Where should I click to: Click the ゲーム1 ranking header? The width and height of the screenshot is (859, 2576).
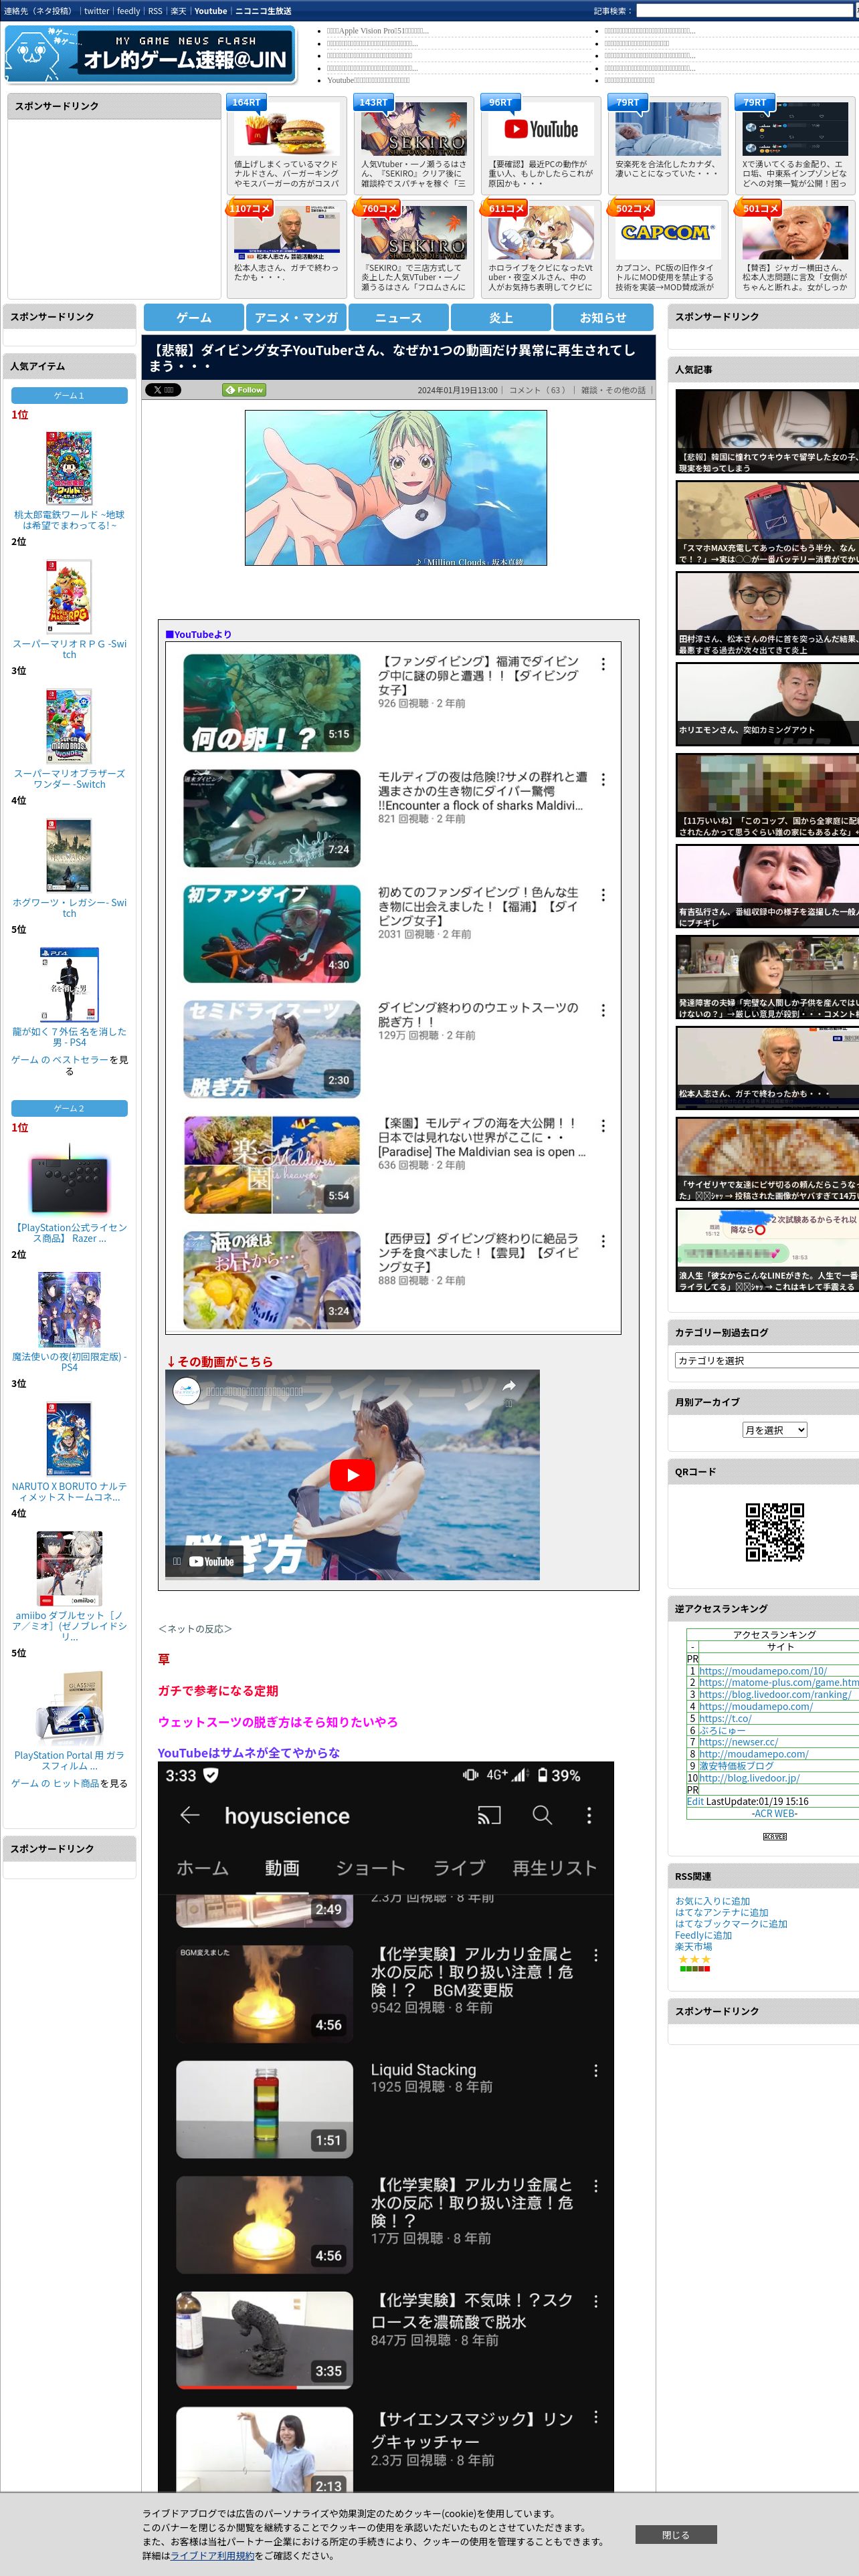[69, 396]
